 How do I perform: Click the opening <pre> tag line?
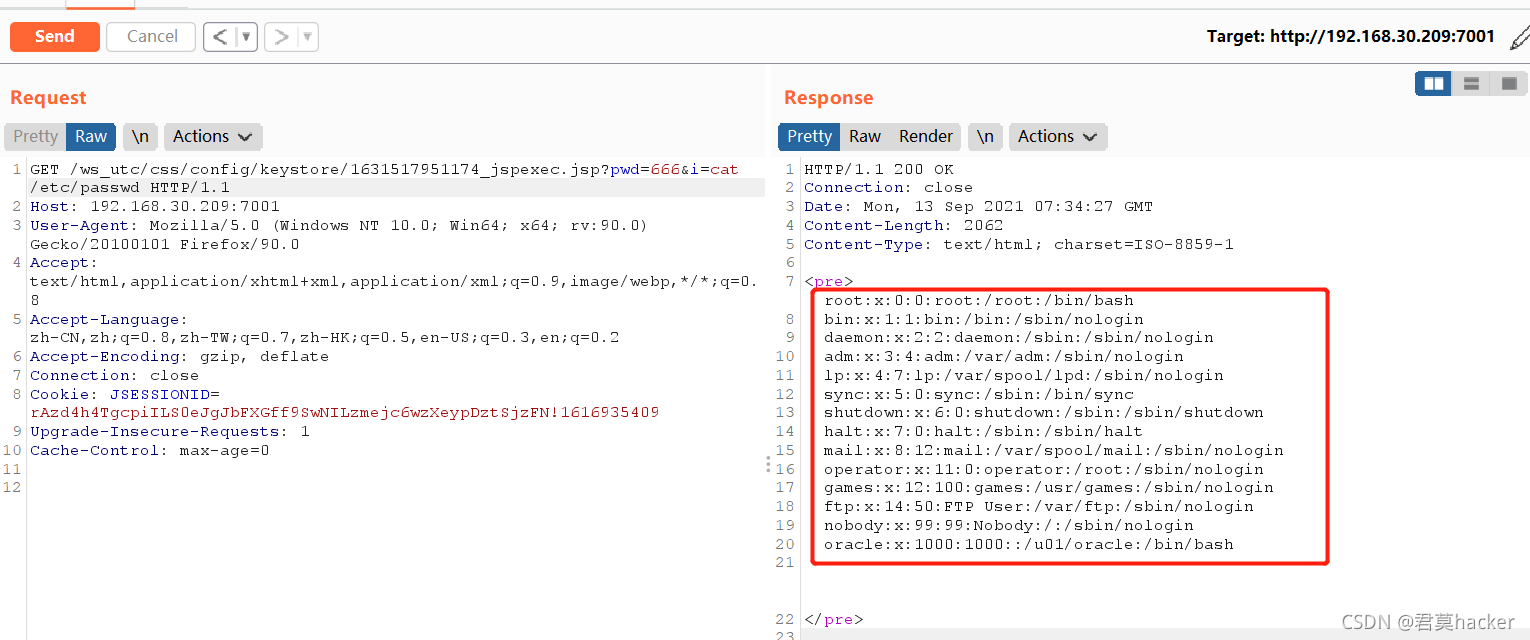pyautogui.click(x=829, y=282)
